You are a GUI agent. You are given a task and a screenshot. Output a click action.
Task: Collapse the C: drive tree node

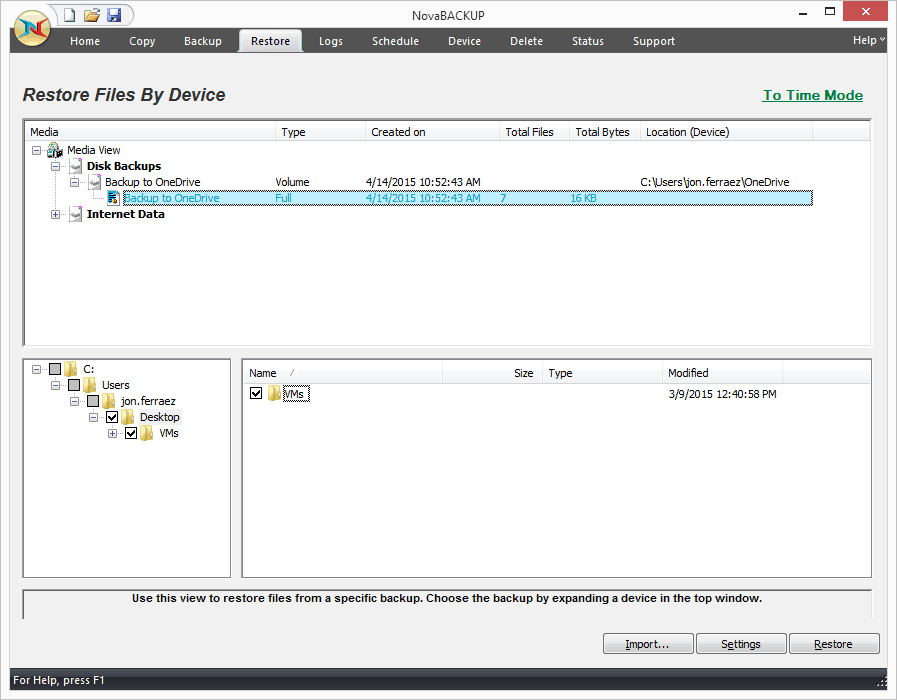pyautogui.click(x=37, y=369)
